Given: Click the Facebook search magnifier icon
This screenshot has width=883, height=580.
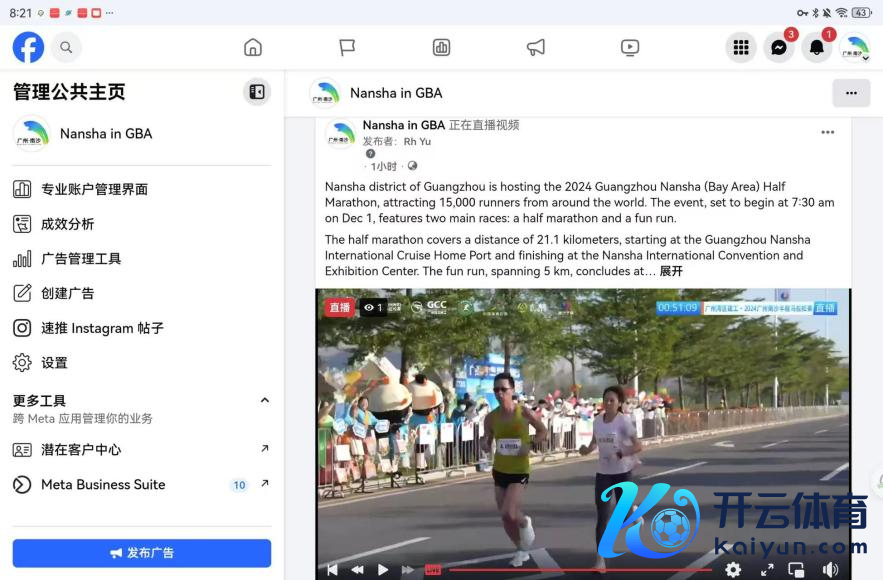Looking at the screenshot, I should click(x=66, y=47).
